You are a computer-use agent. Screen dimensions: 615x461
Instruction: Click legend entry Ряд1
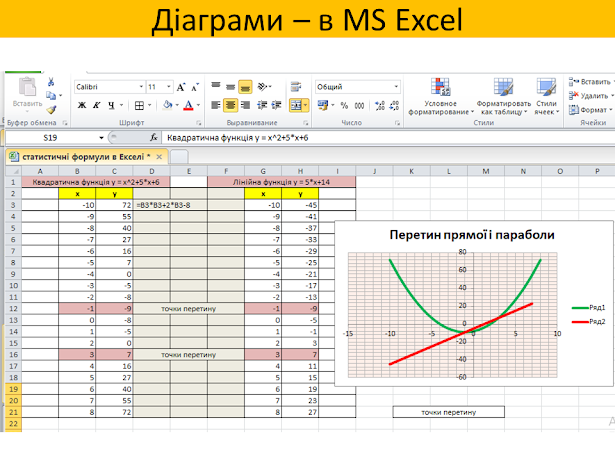pyautogui.click(x=589, y=308)
